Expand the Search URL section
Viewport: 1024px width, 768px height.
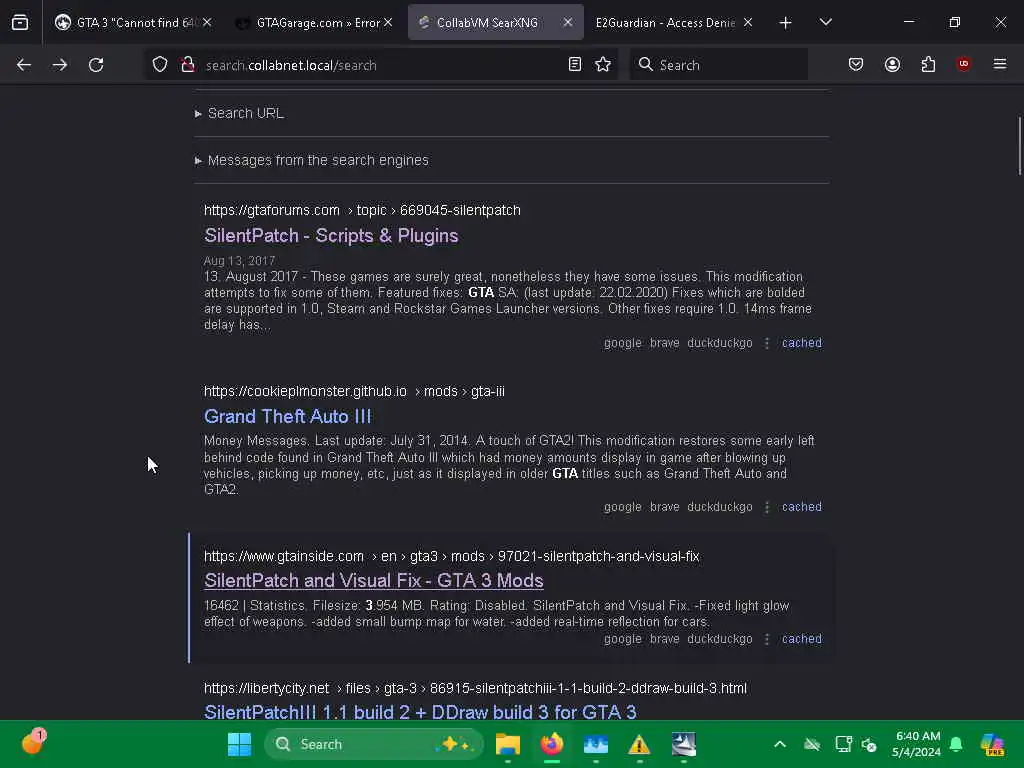point(239,113)
